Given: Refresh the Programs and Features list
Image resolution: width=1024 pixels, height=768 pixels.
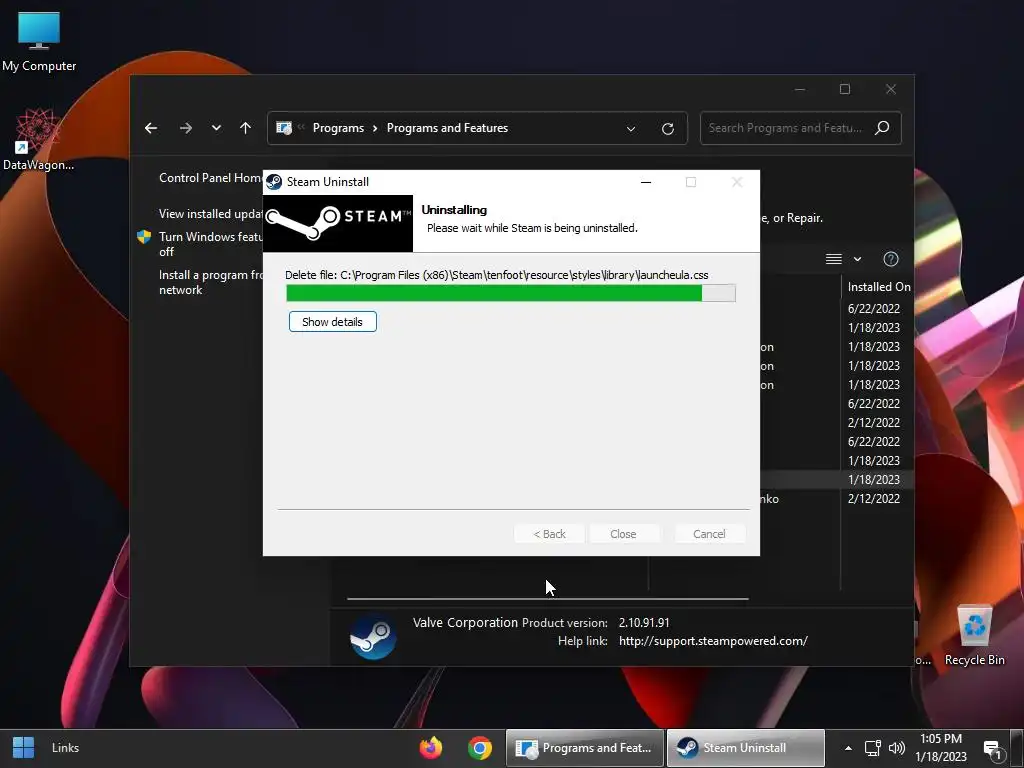Looking at the screenshot, I should coord(667,129).
